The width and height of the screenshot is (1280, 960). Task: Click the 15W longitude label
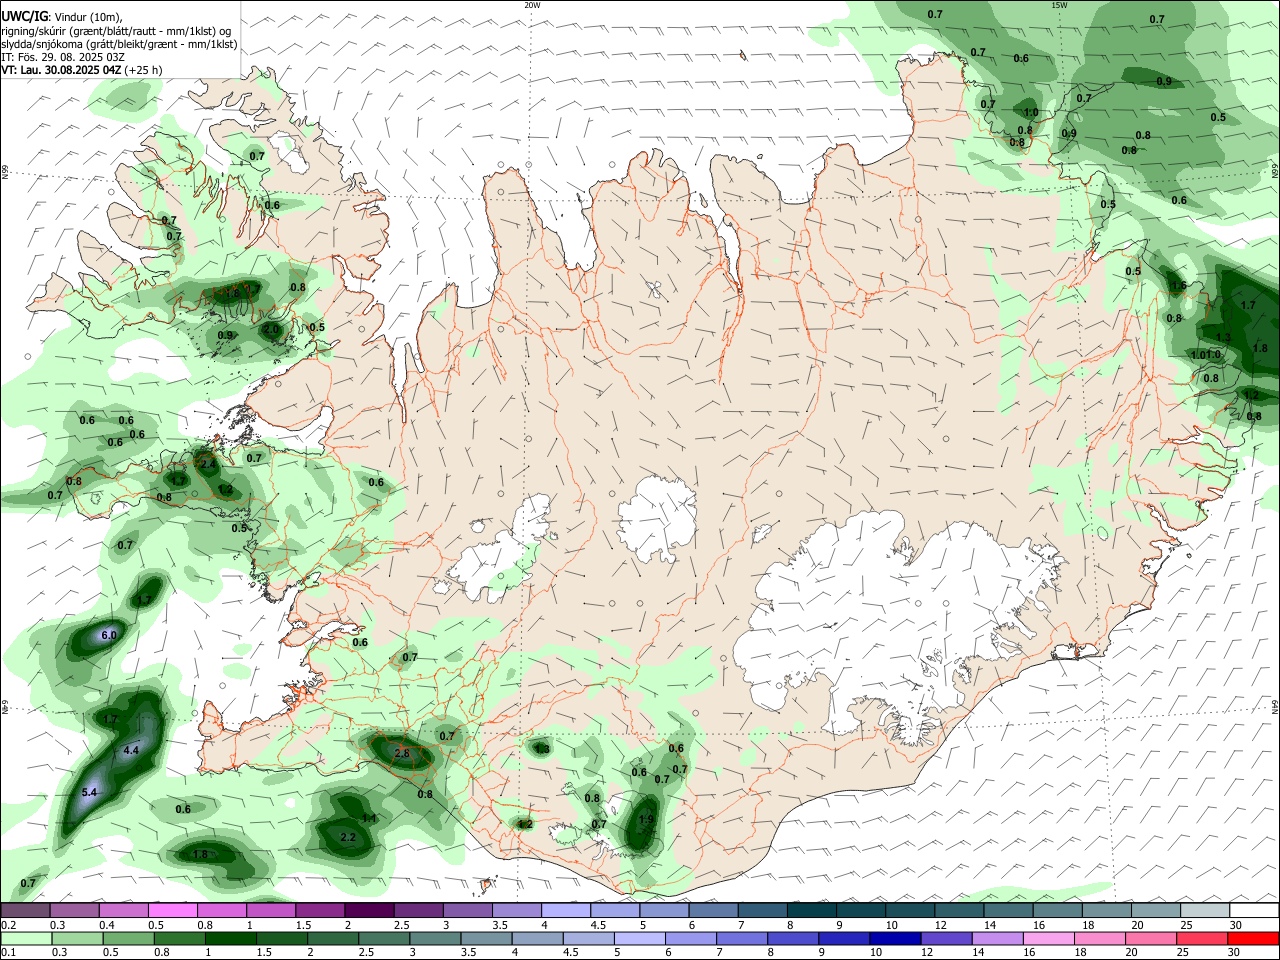(x=1059, y=5)
